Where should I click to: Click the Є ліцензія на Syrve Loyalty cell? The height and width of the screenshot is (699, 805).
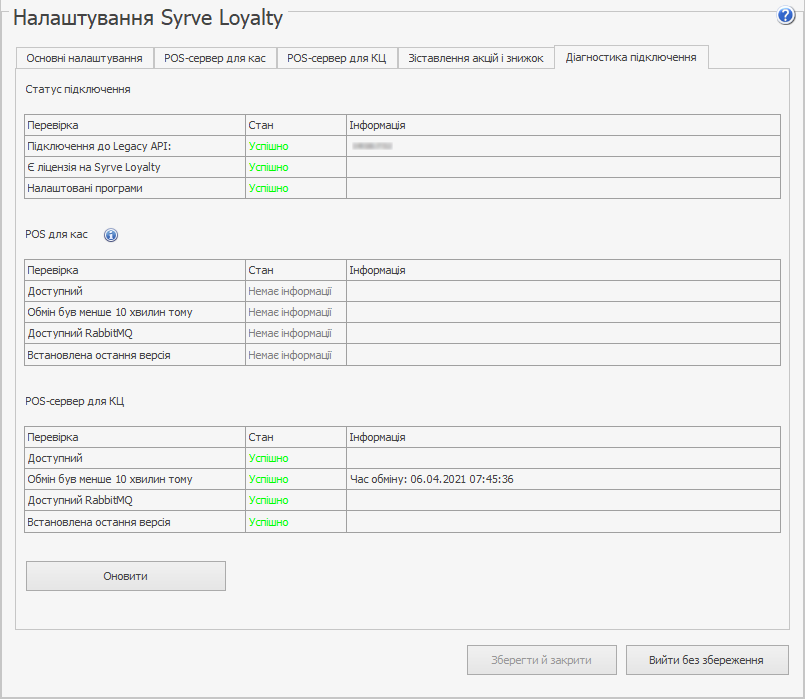tap(135, 167)
